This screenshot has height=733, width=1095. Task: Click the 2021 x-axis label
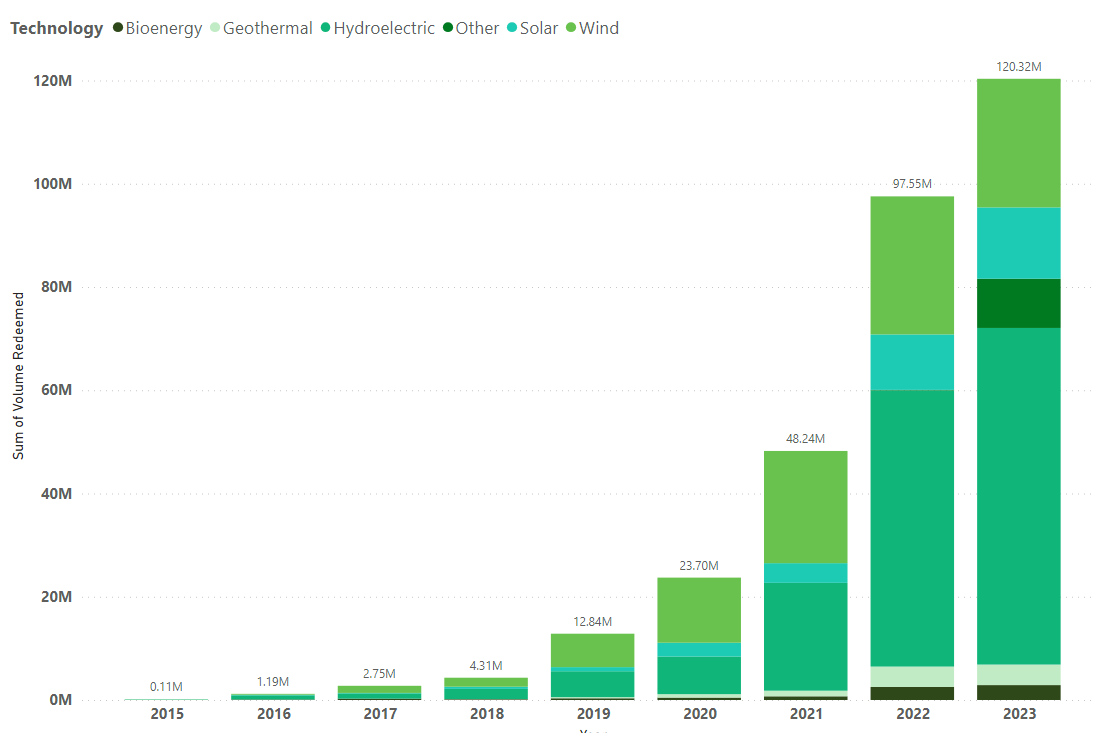coord(806,713)
